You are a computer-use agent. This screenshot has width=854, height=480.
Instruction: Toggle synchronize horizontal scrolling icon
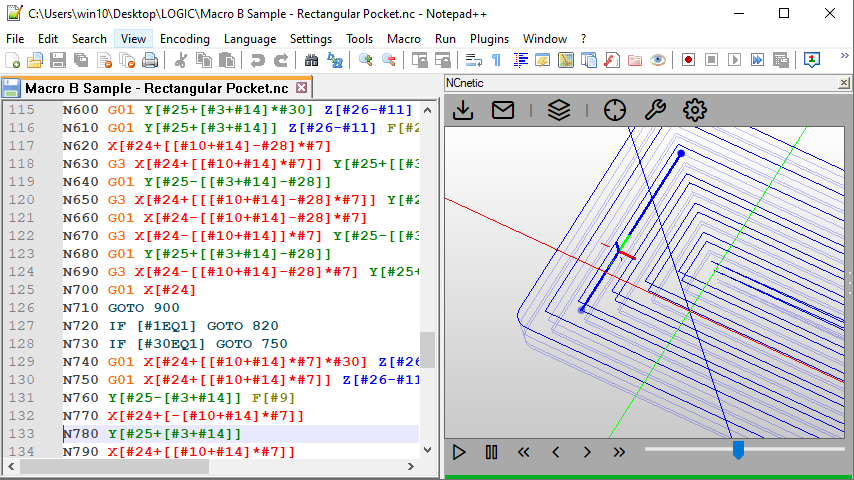pyautogui.click(x=442, y=60)
